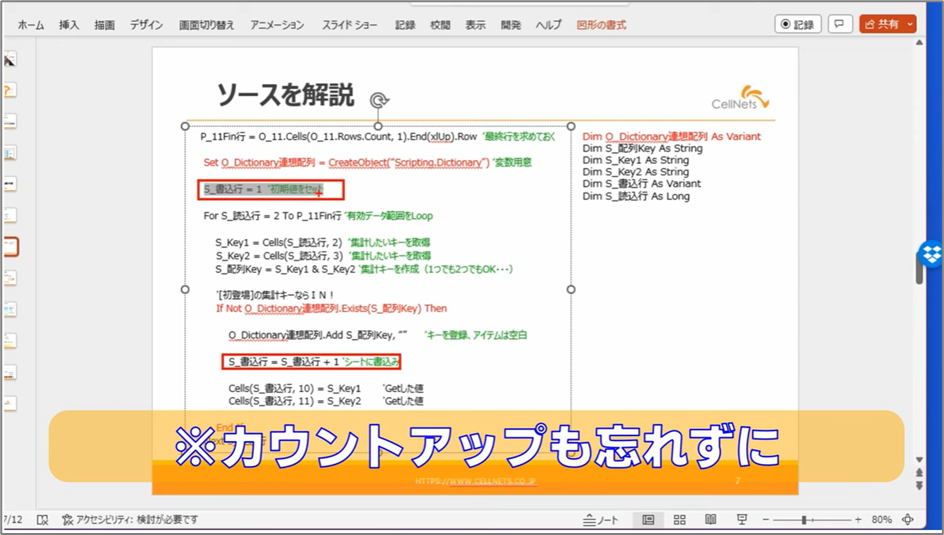The width and height of the screenshot is (944, 535).
Task: Click the 記録 record button
Action: (797, 24)
